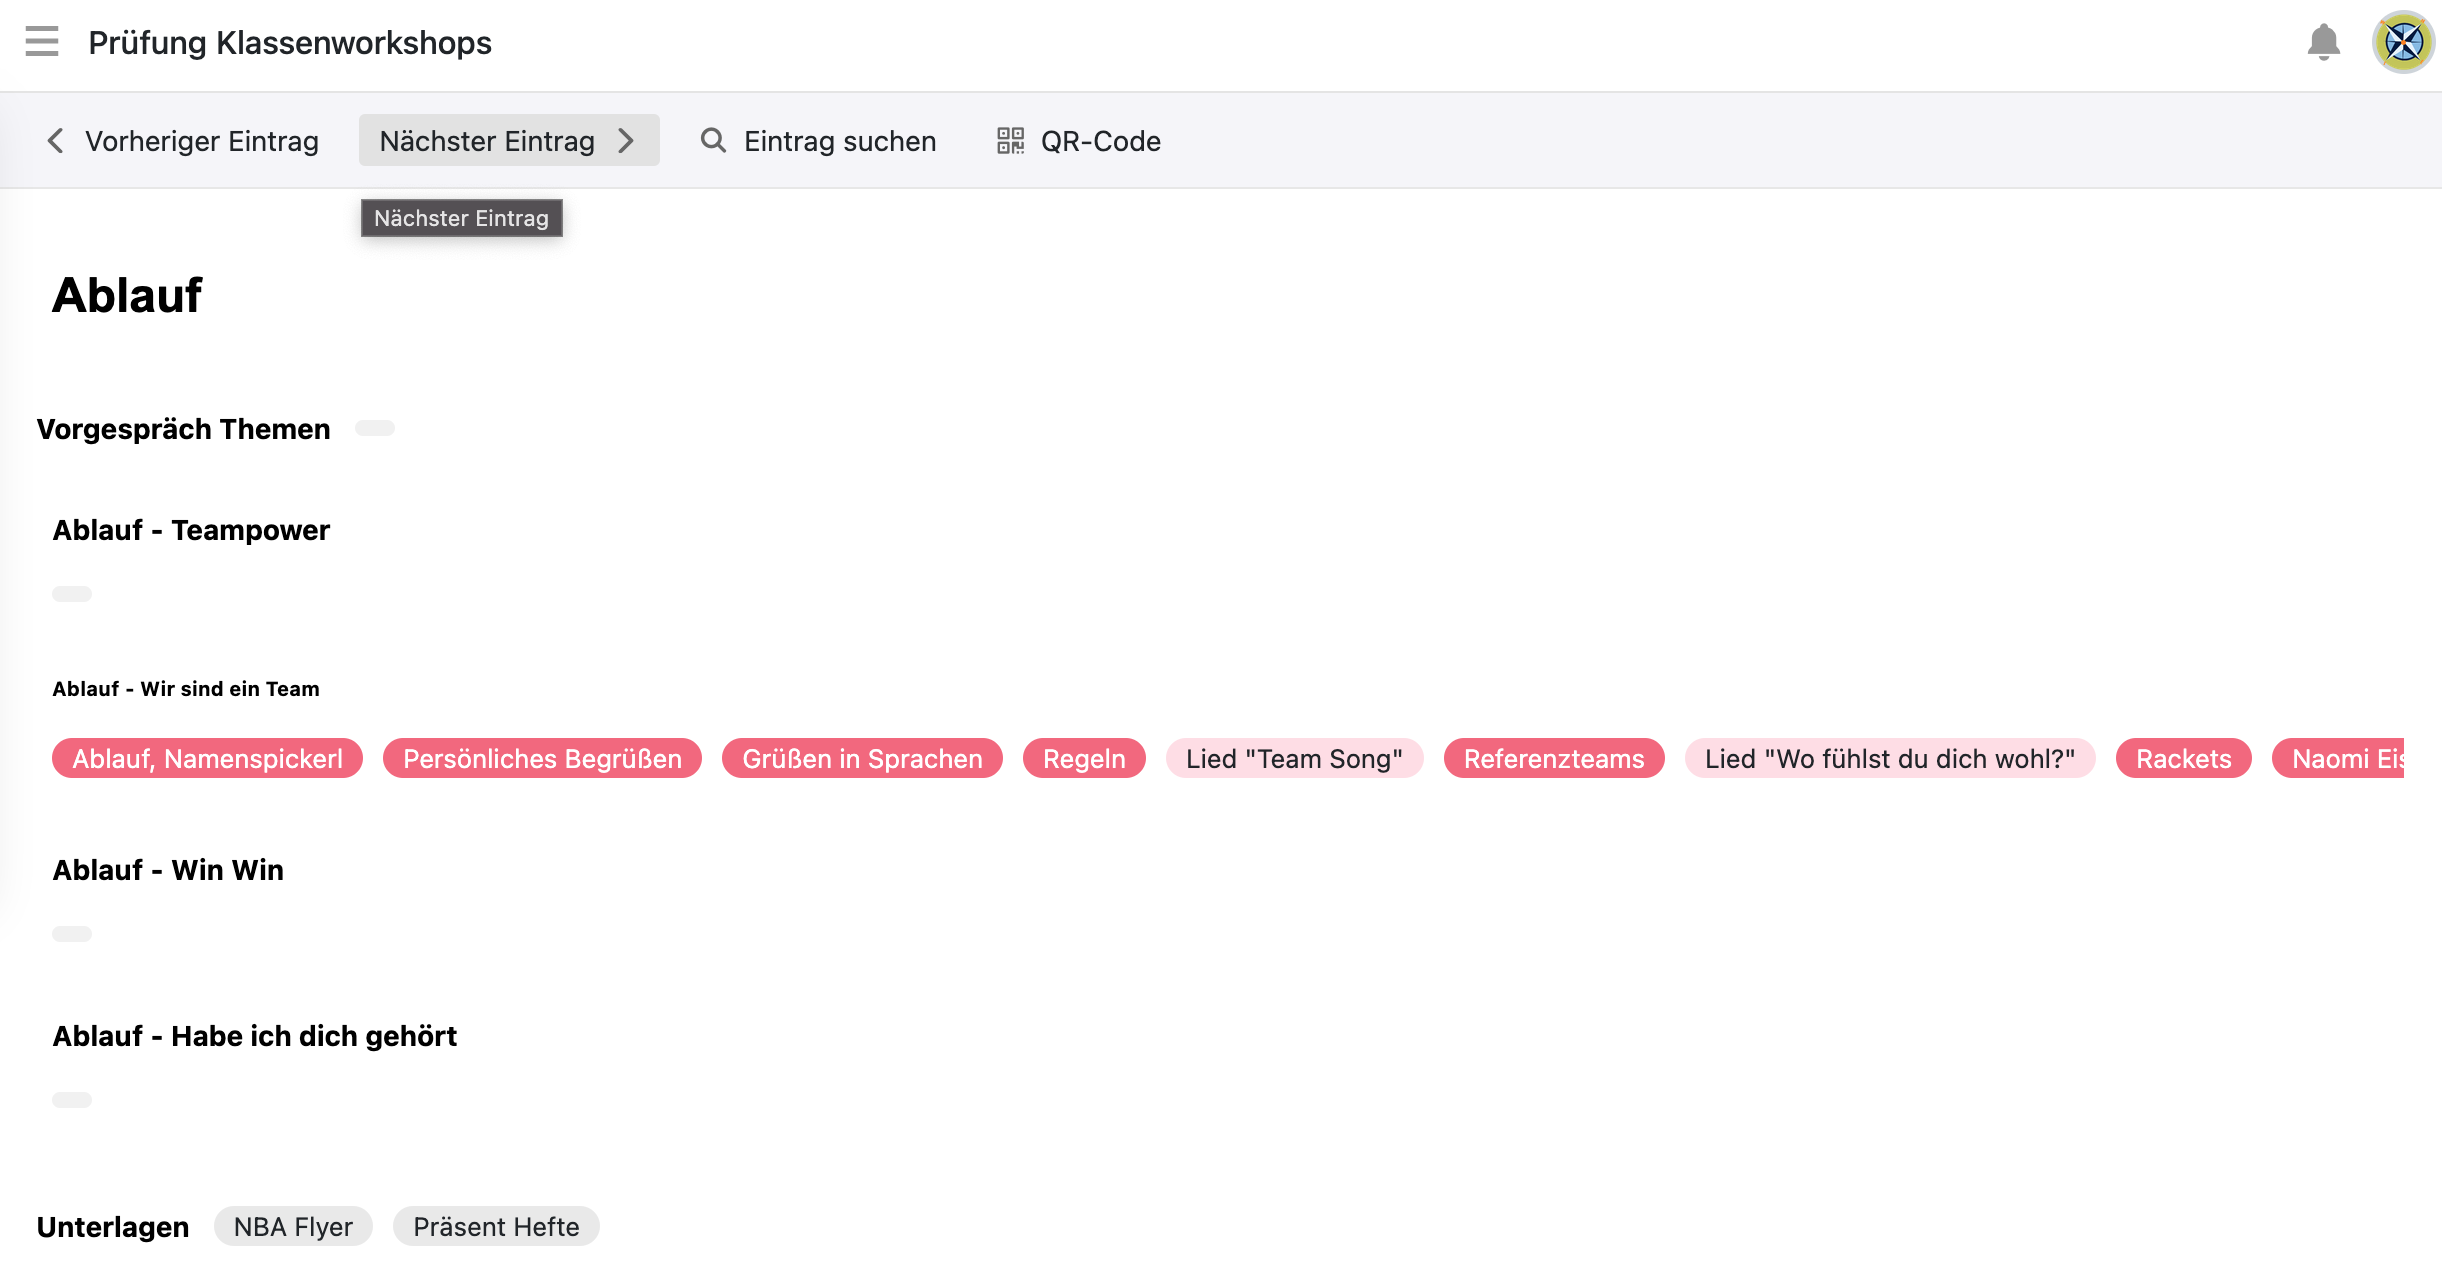
Task: Click the QR-Code icon
Action: (x=1010, y=141)
